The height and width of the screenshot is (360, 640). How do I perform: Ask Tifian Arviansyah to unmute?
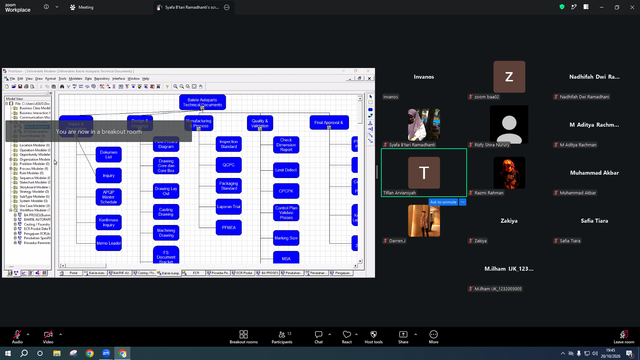[x=443, y=202]
